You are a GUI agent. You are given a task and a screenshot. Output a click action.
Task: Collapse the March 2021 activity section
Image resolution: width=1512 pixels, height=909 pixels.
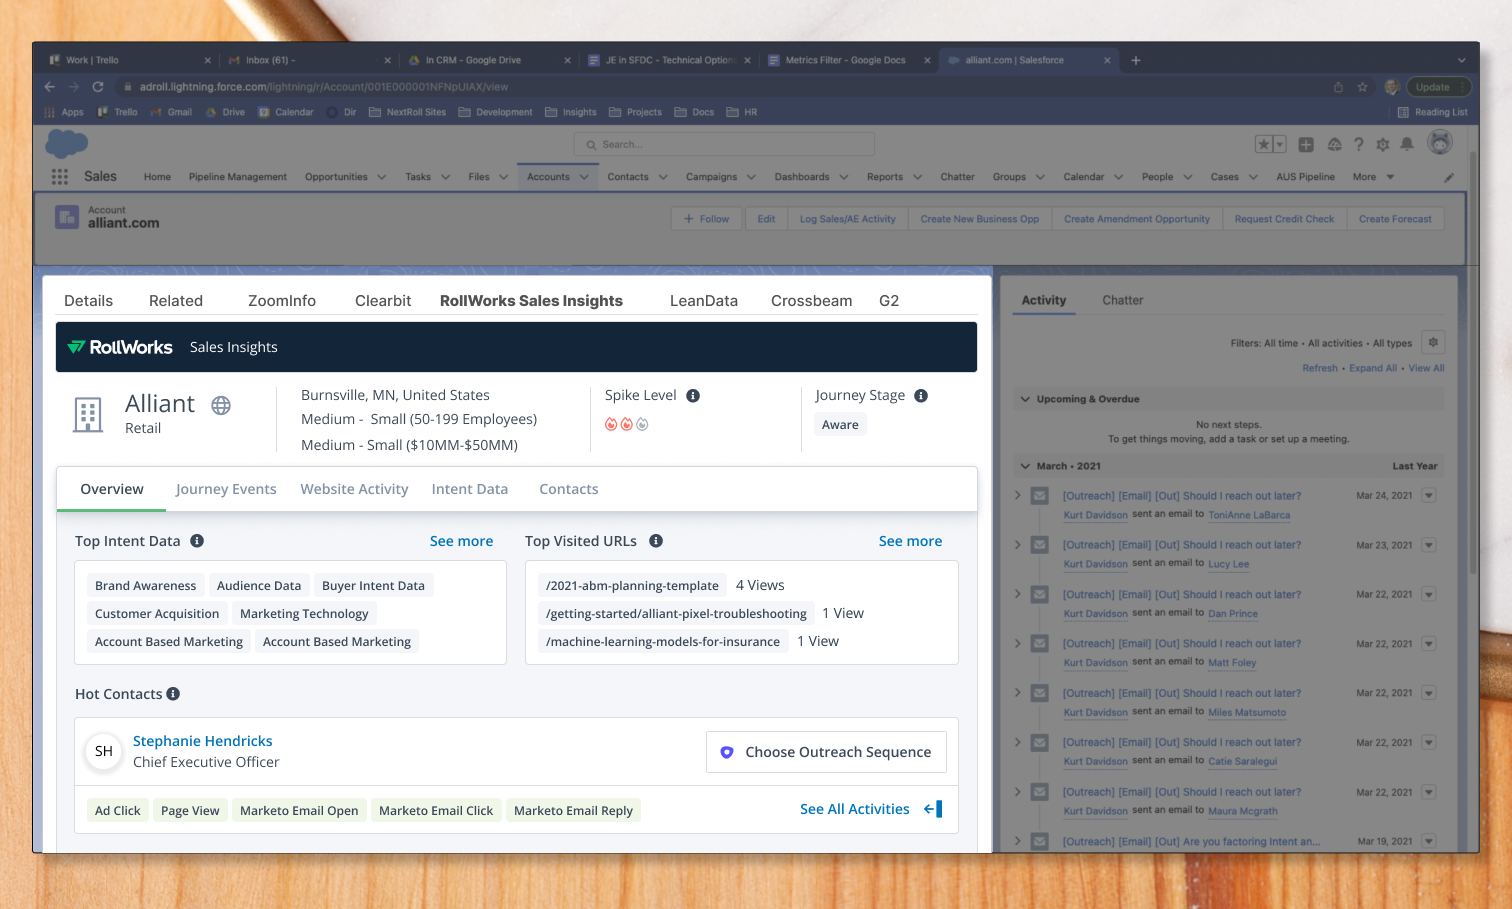coord(1025,466)
